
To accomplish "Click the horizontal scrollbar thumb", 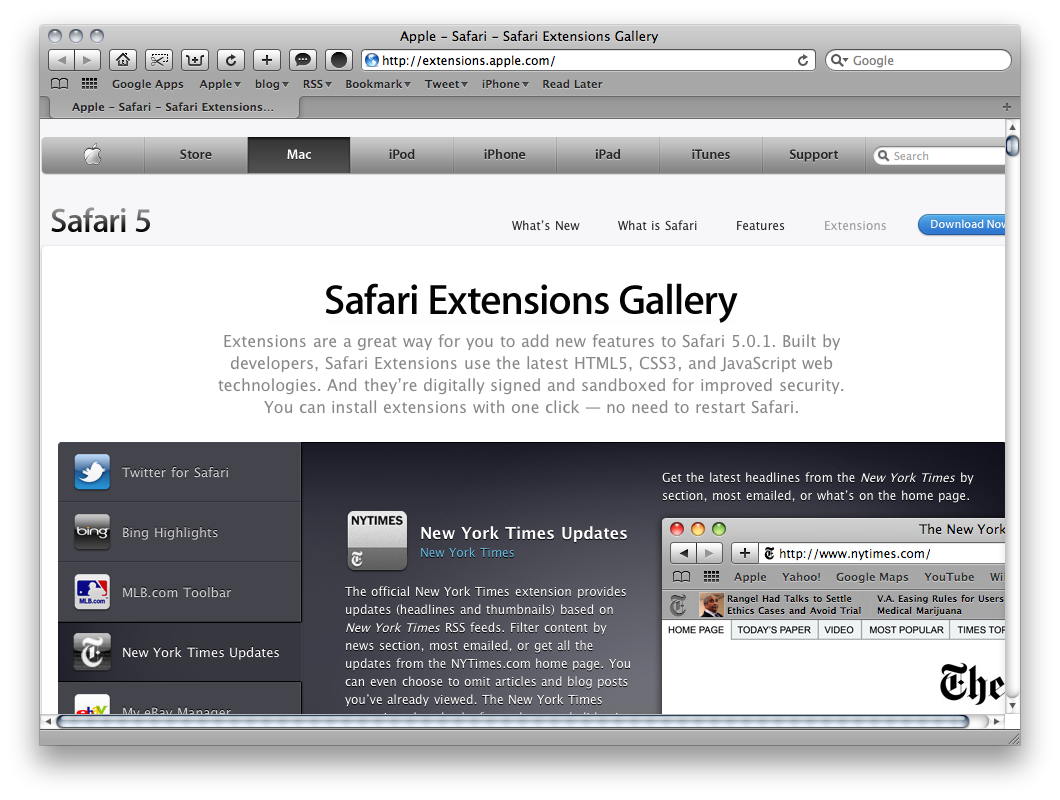I will (514, 722).
